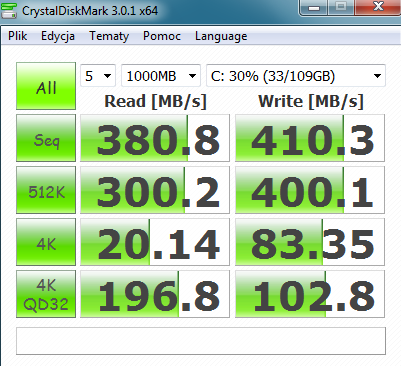Click the Seq write result 410.3
The image size is (401, 366).
(310, 138)
